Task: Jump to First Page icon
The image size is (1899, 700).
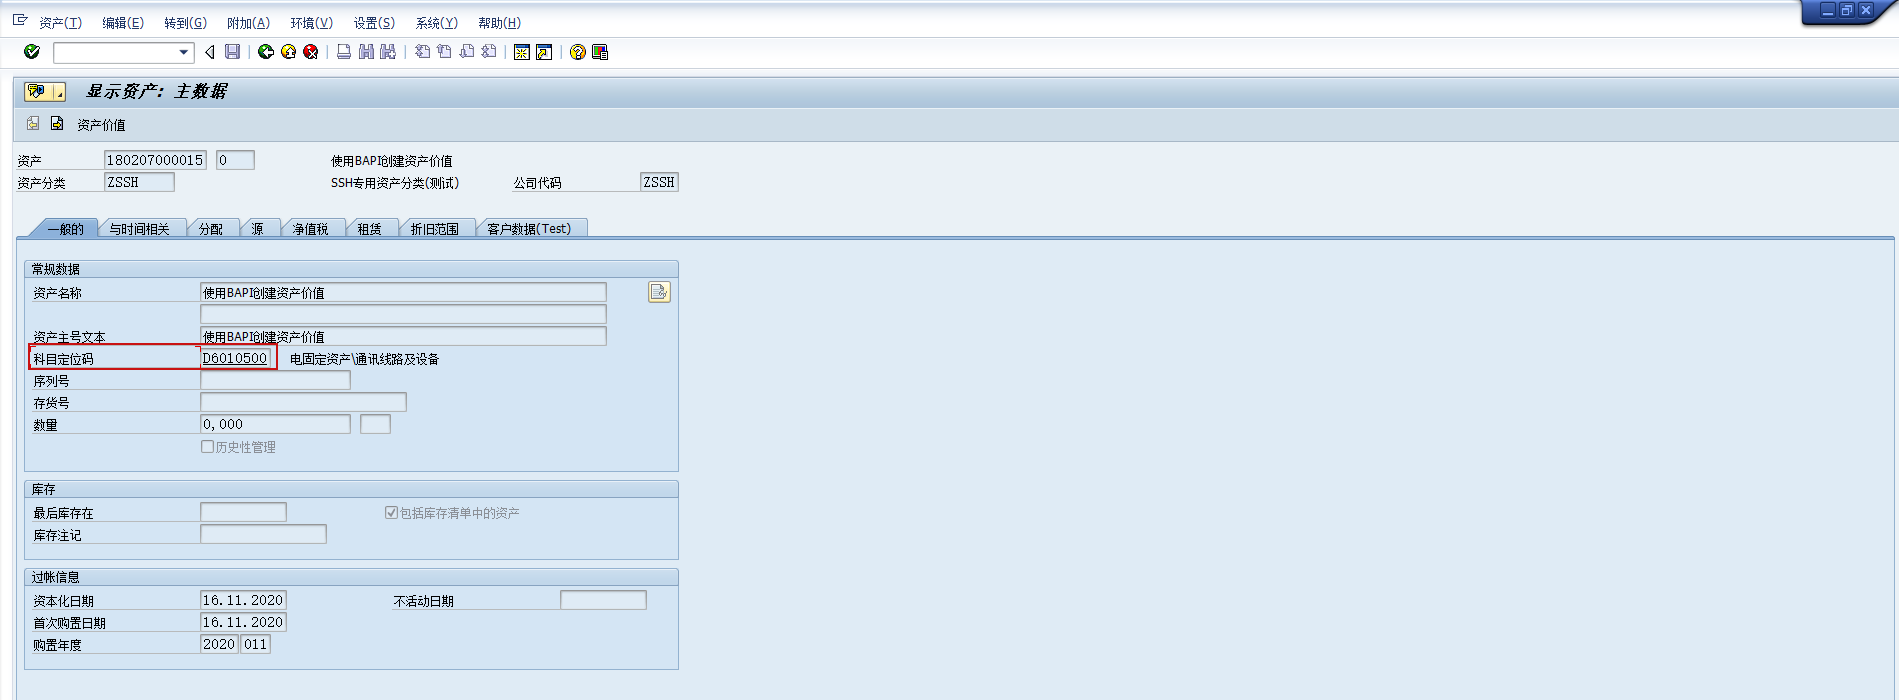Action: pyautogui.click(x=422, y=52)
